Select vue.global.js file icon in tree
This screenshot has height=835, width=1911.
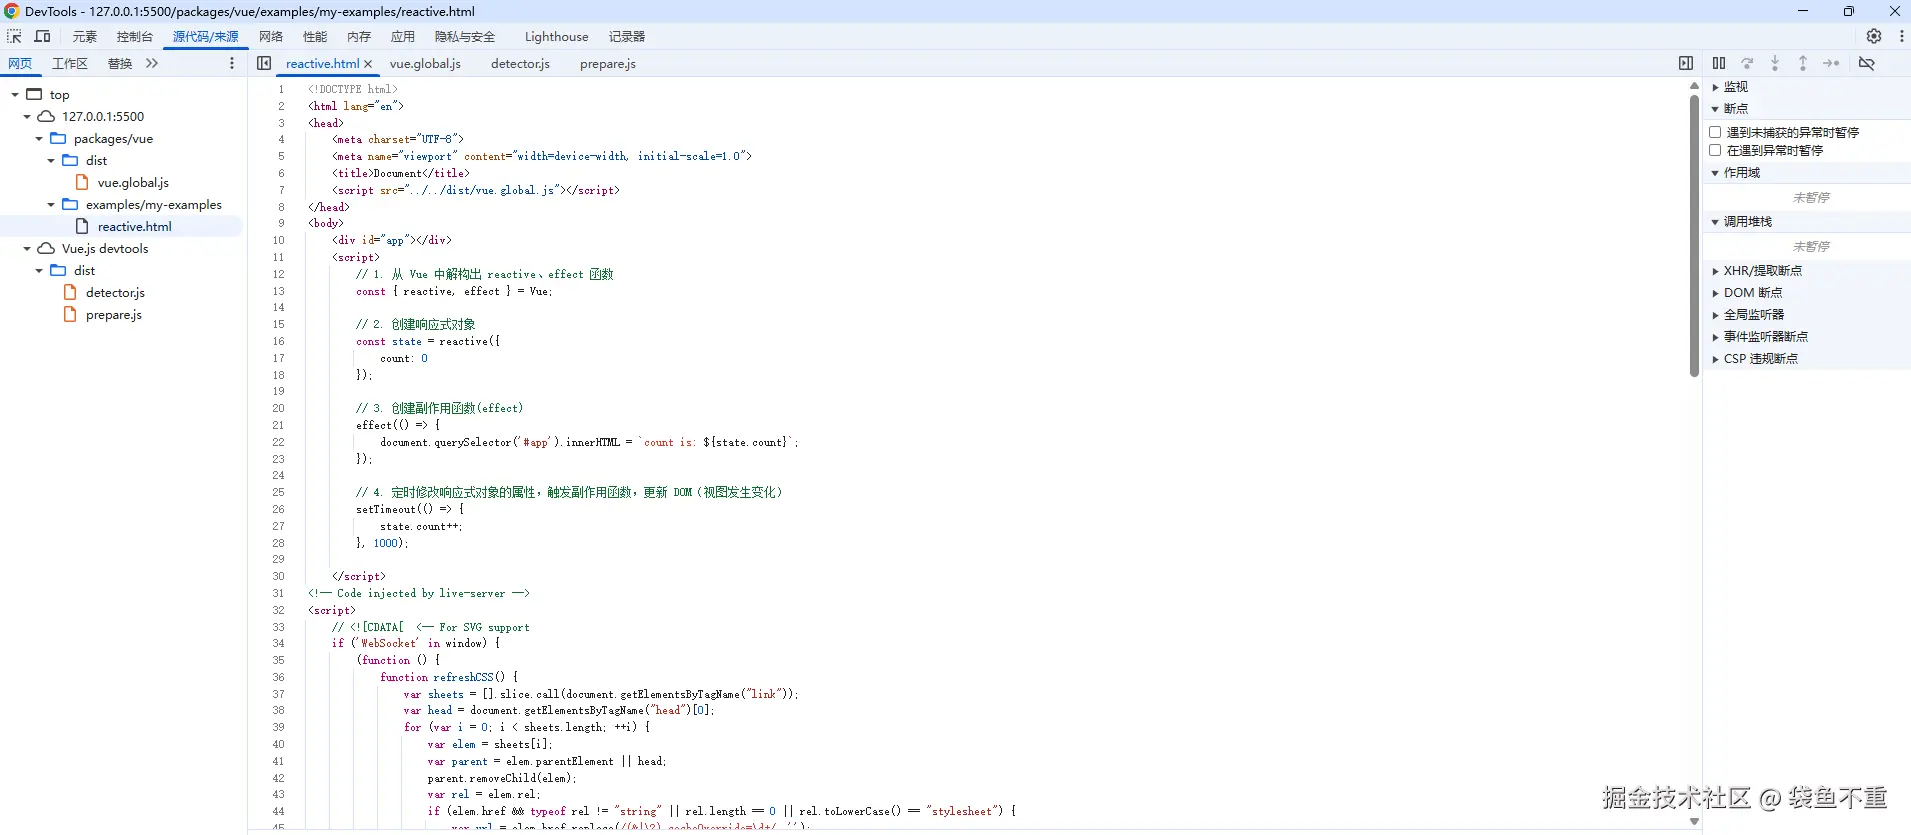(x=83, y=182)
